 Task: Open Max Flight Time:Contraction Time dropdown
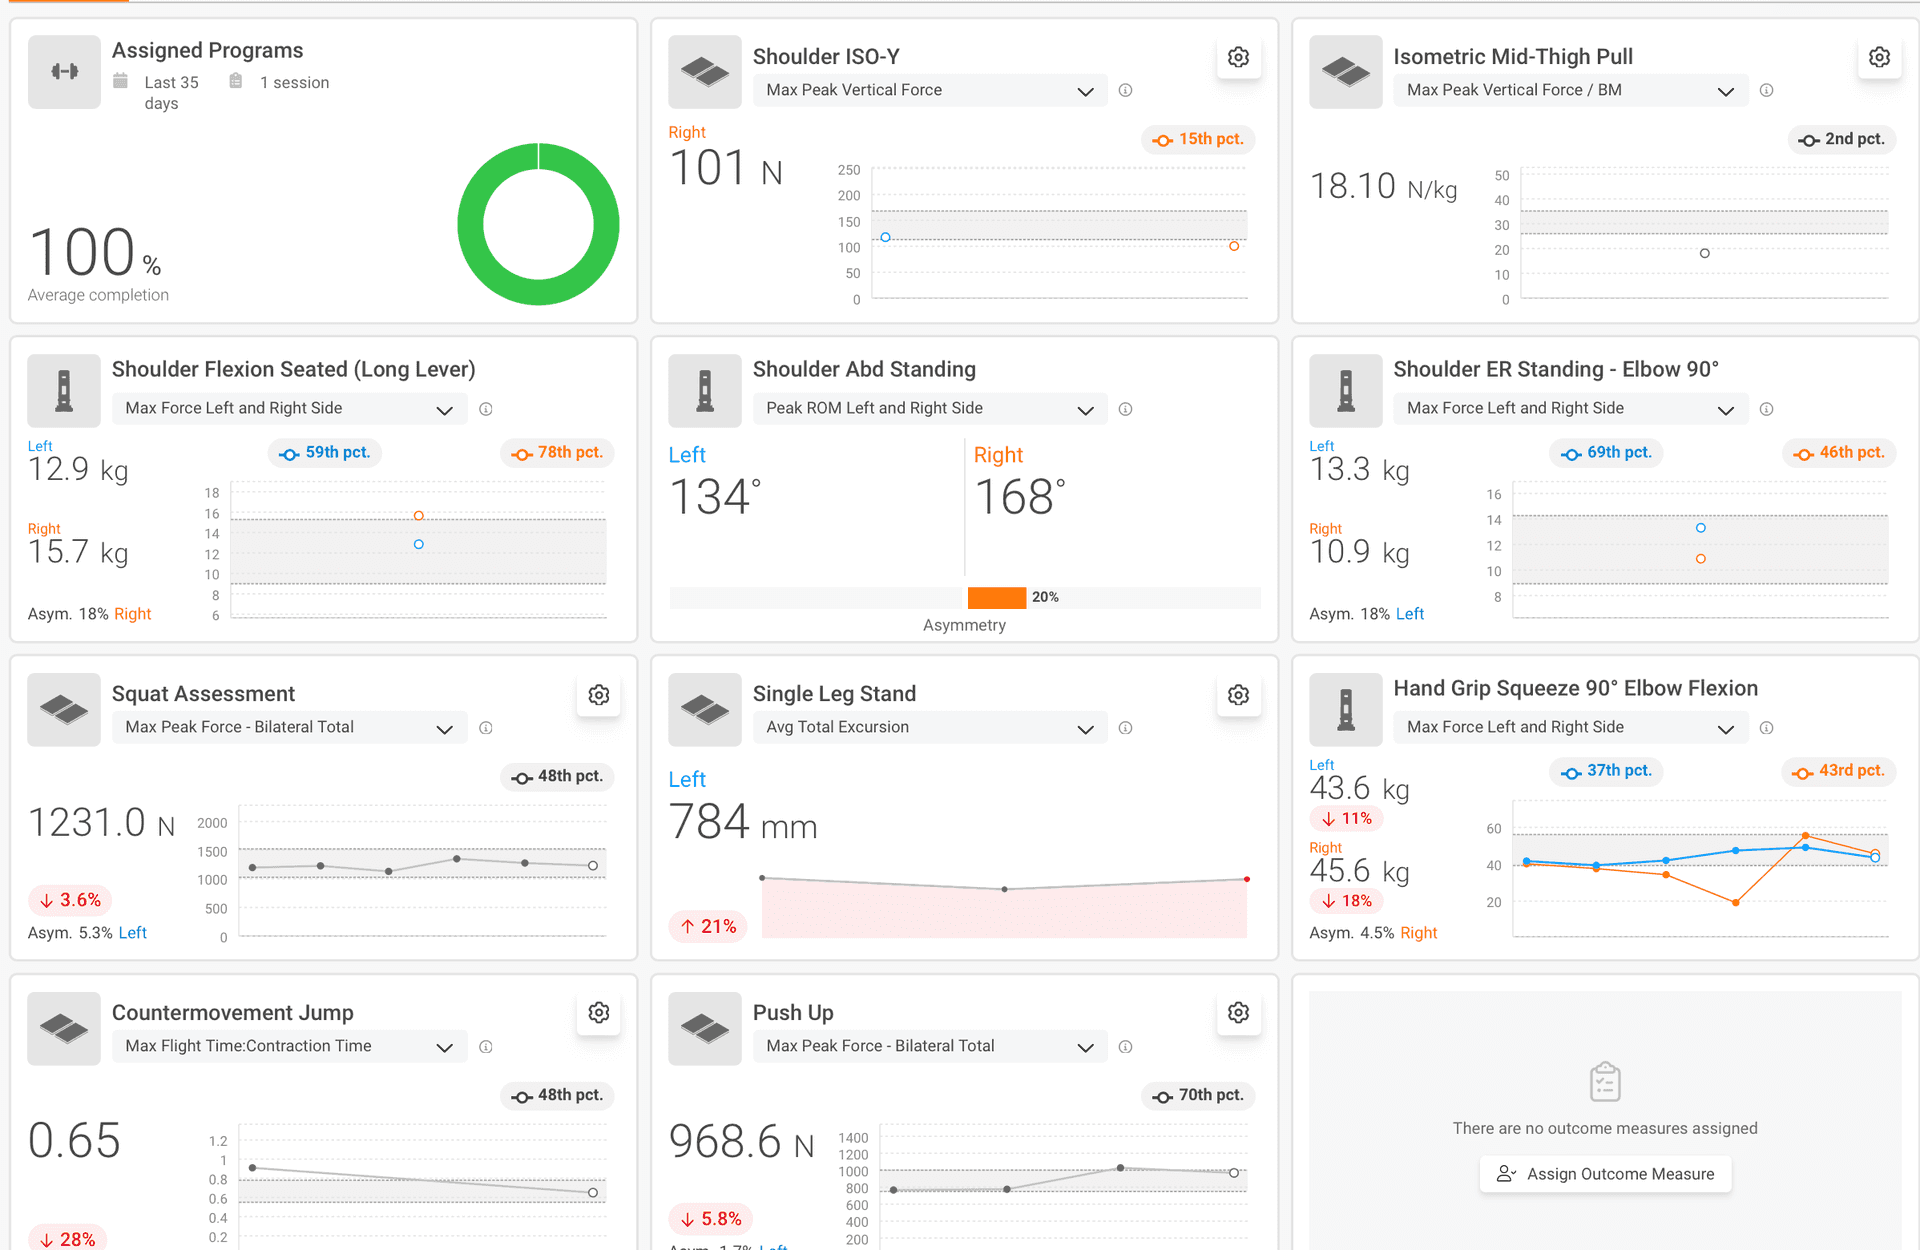[289, 1047]
